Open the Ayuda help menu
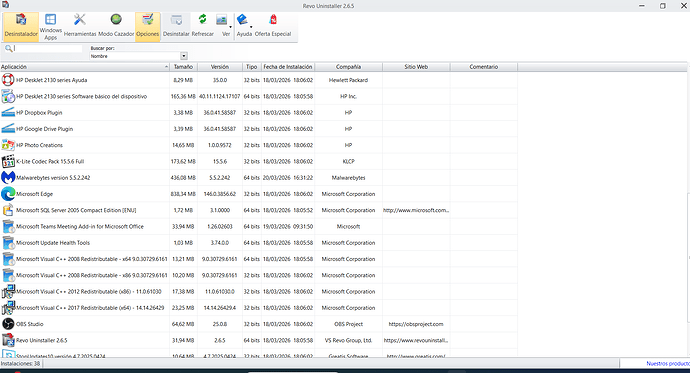 coord(244,26)
